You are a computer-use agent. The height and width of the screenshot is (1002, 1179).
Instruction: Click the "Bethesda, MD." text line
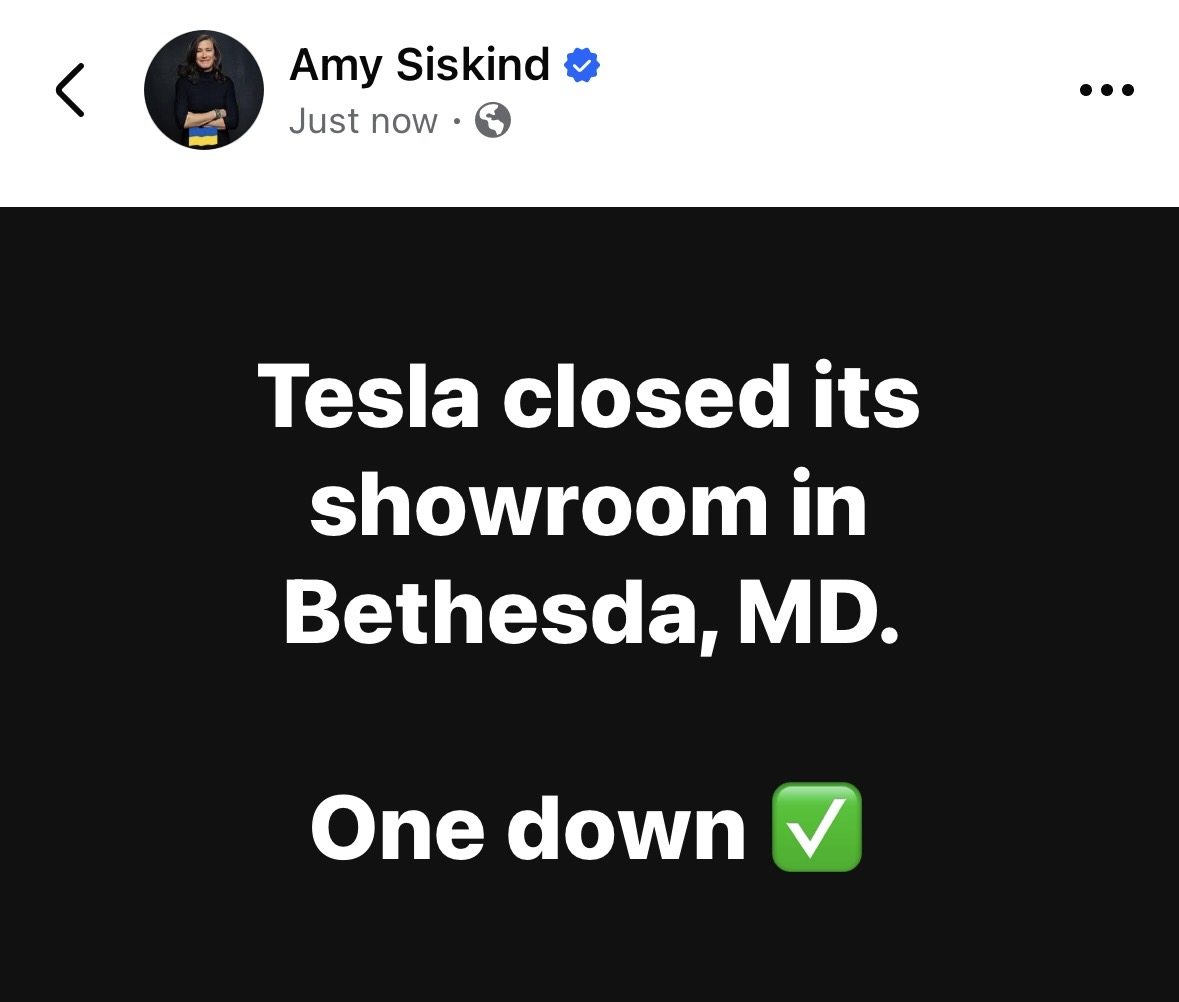[x=591, y=613]
